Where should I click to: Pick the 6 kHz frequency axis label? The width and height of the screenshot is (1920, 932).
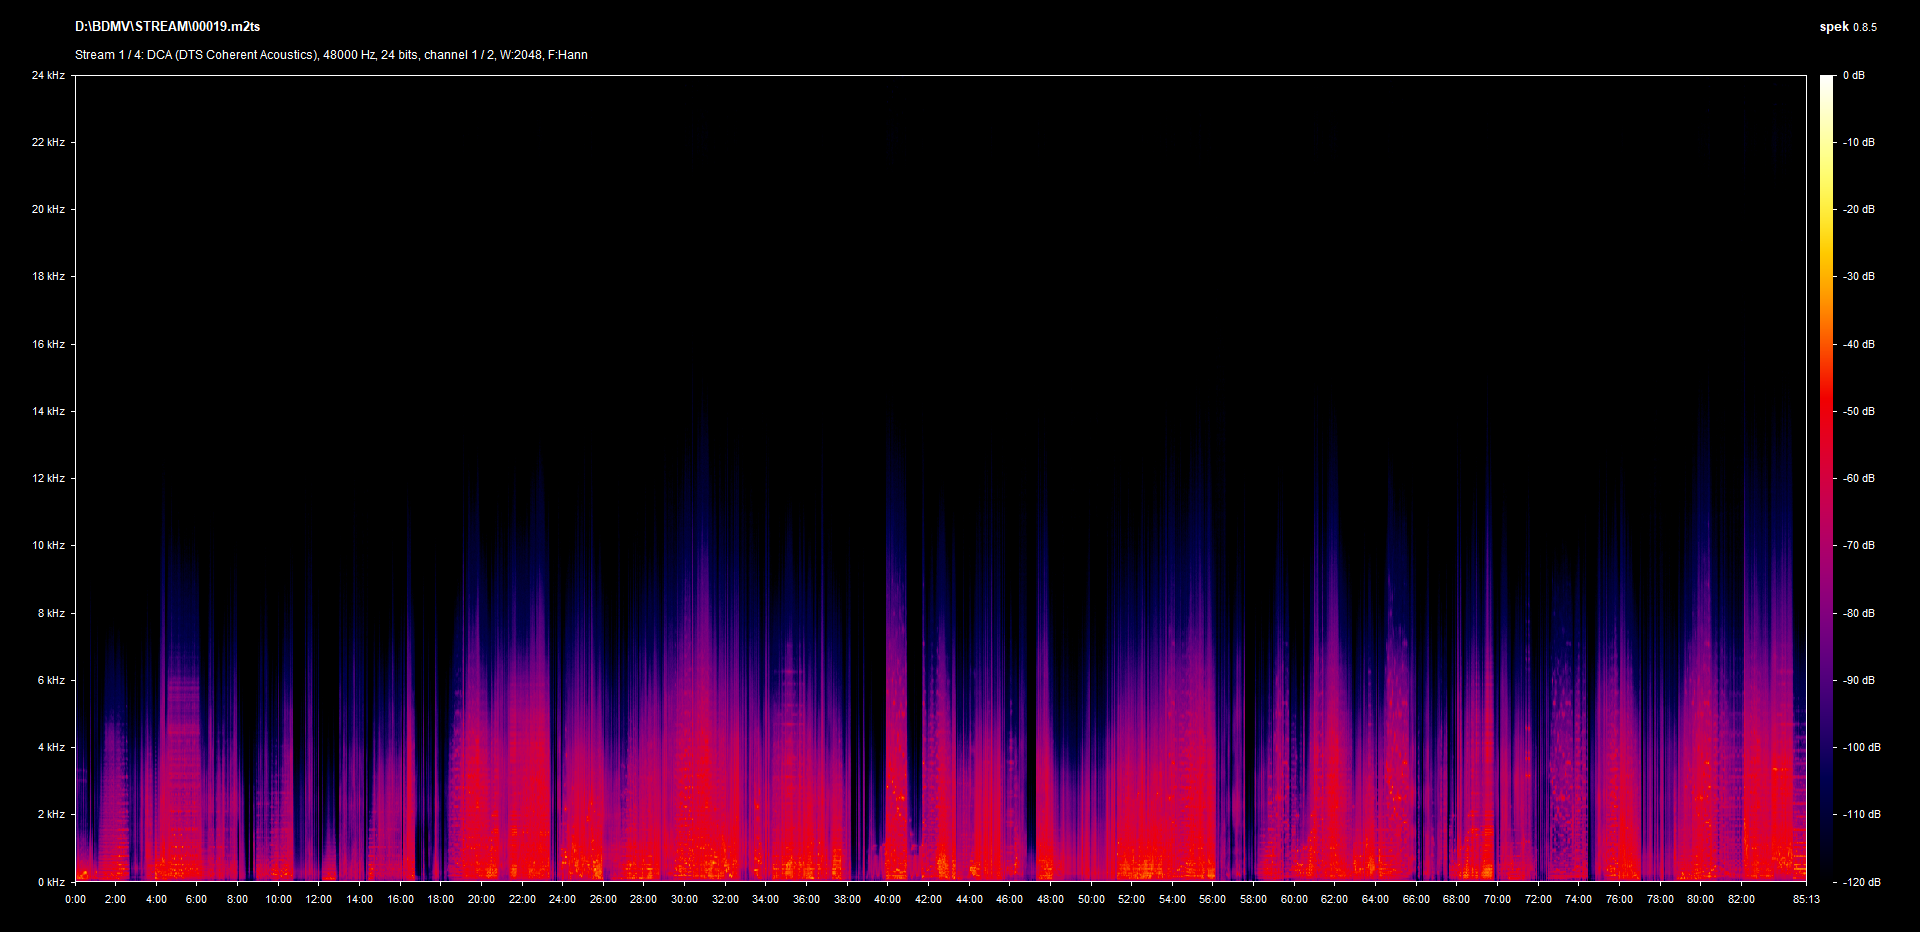(x=51, y=680)
